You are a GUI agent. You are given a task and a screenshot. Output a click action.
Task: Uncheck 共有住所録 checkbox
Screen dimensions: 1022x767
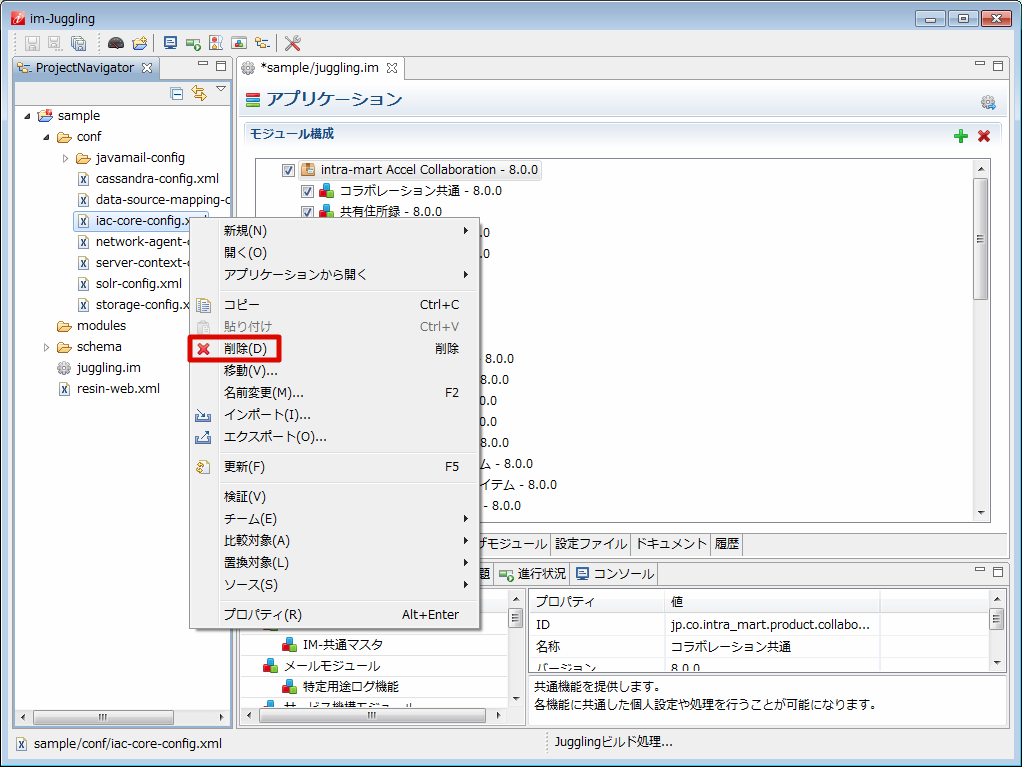coord(307,212)
